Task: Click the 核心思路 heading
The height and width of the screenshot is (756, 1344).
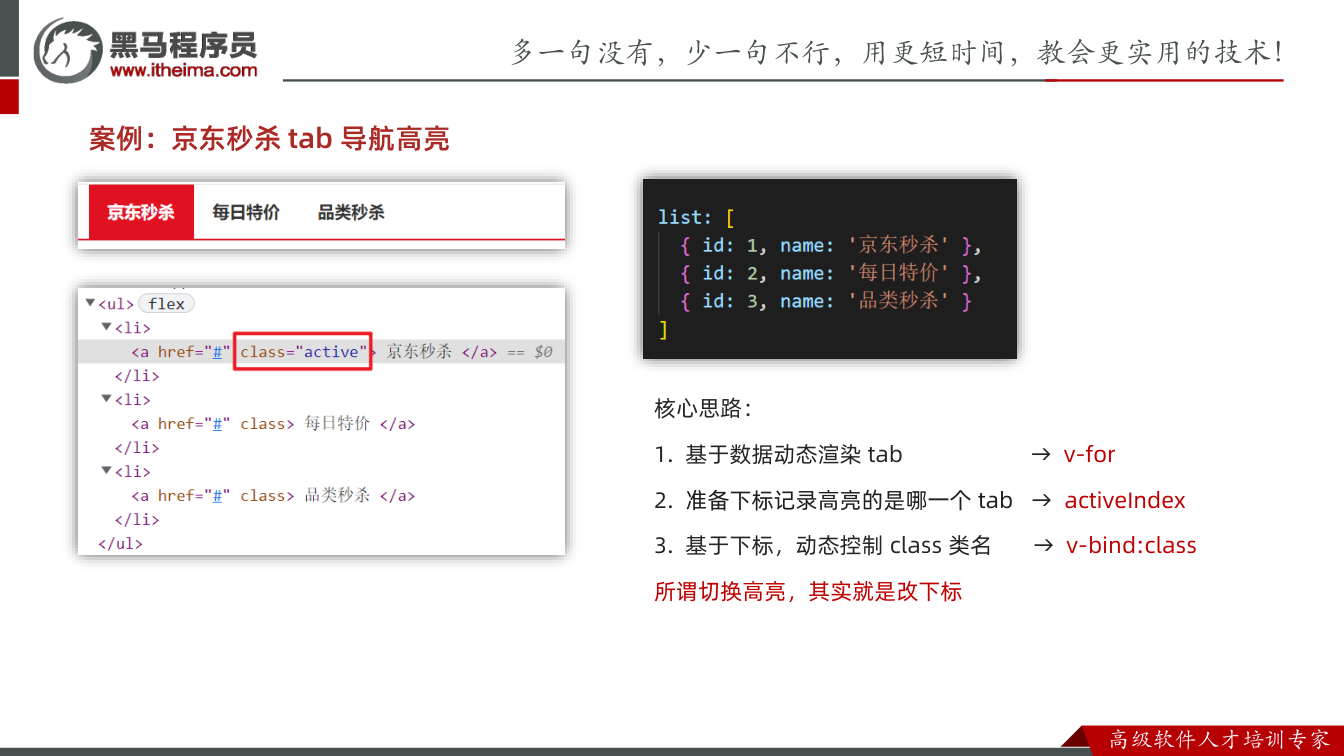Action: click(x=702, y=409)
